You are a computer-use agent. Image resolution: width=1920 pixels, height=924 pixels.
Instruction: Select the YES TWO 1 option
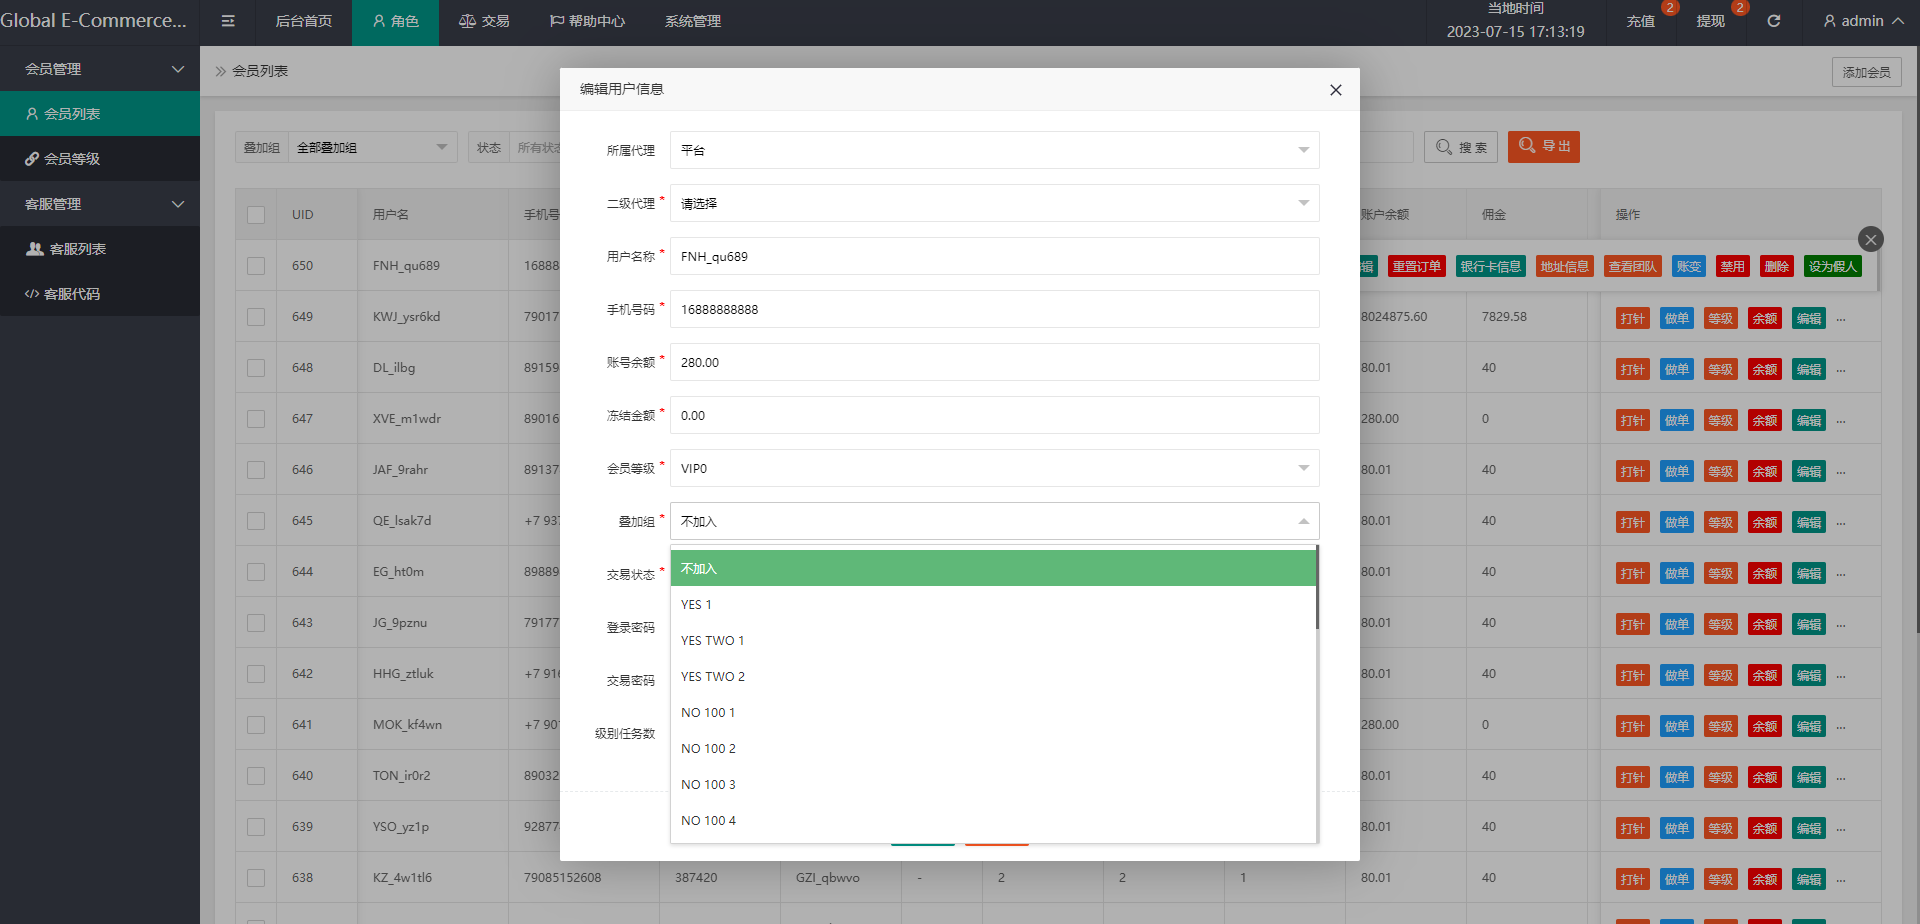pyautogui.click(x=993, y=641)
